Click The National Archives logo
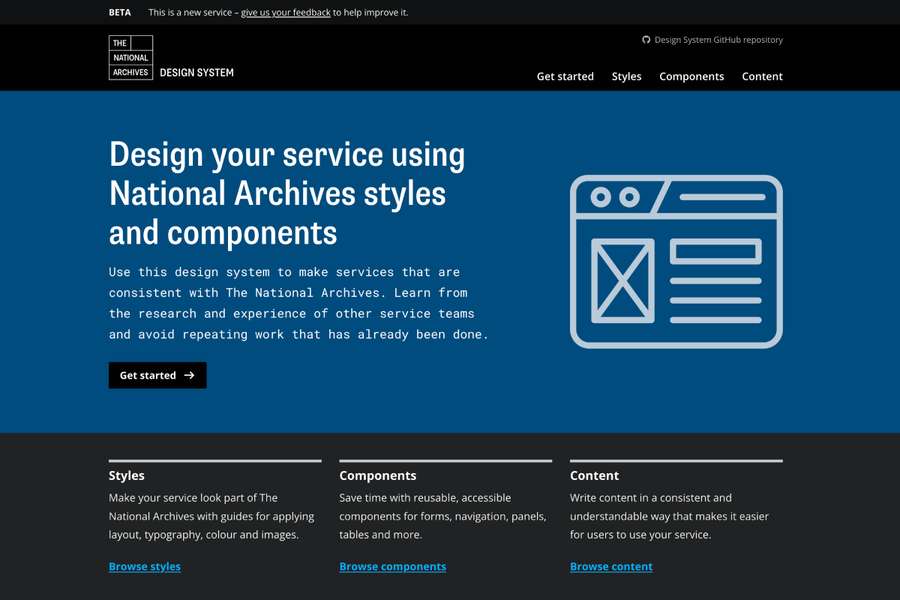The width and height of the screenshot is (900, 600). (x=131, y=57)
